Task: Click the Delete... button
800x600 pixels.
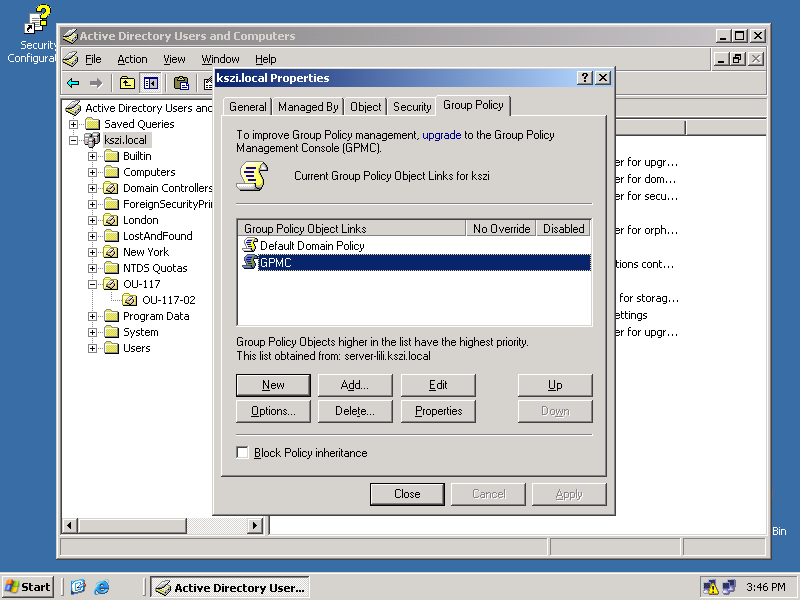Action: tap(355, 411)
